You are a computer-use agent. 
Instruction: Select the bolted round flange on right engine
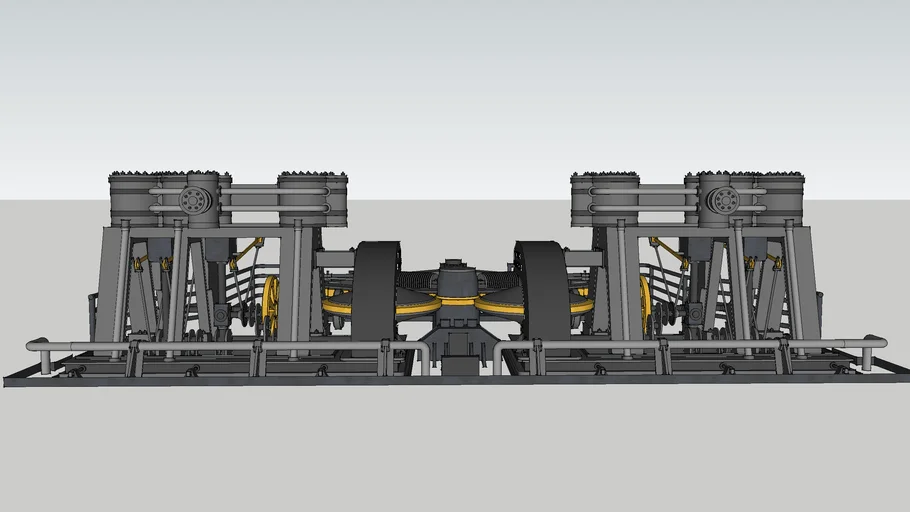[724, 201]
